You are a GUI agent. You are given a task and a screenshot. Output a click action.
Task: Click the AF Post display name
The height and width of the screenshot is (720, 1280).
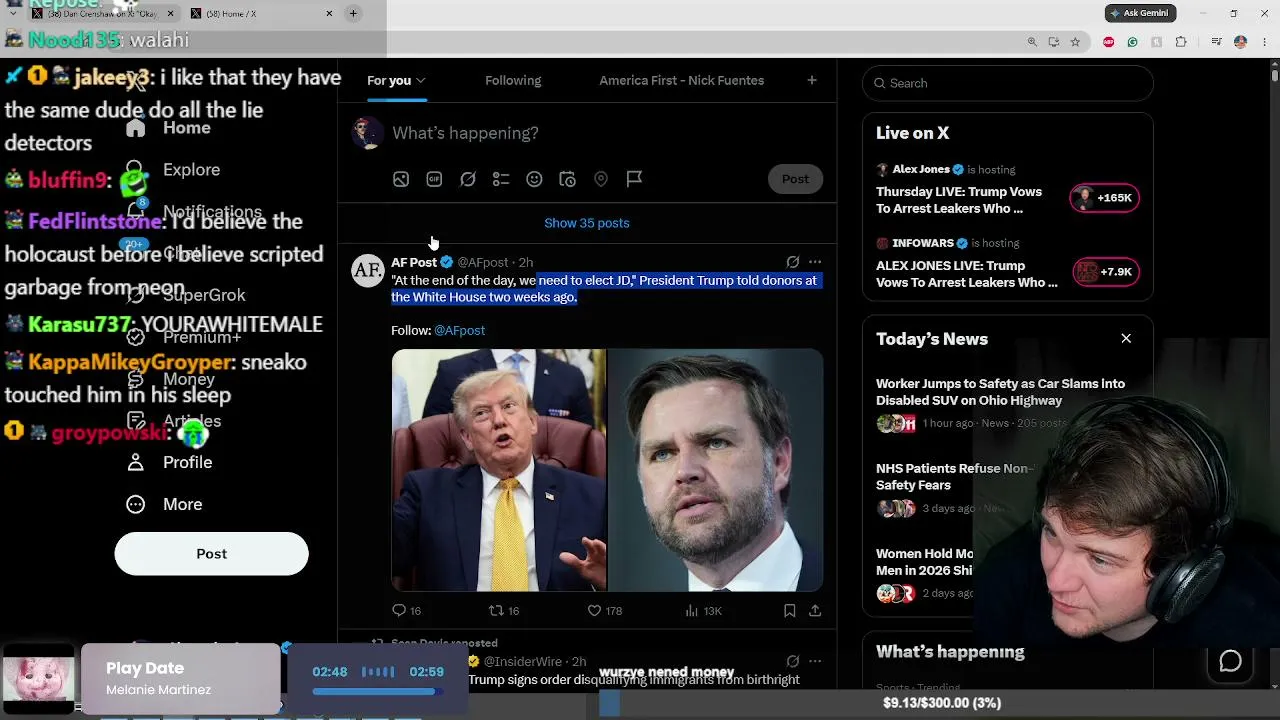(x=414, y=262)
